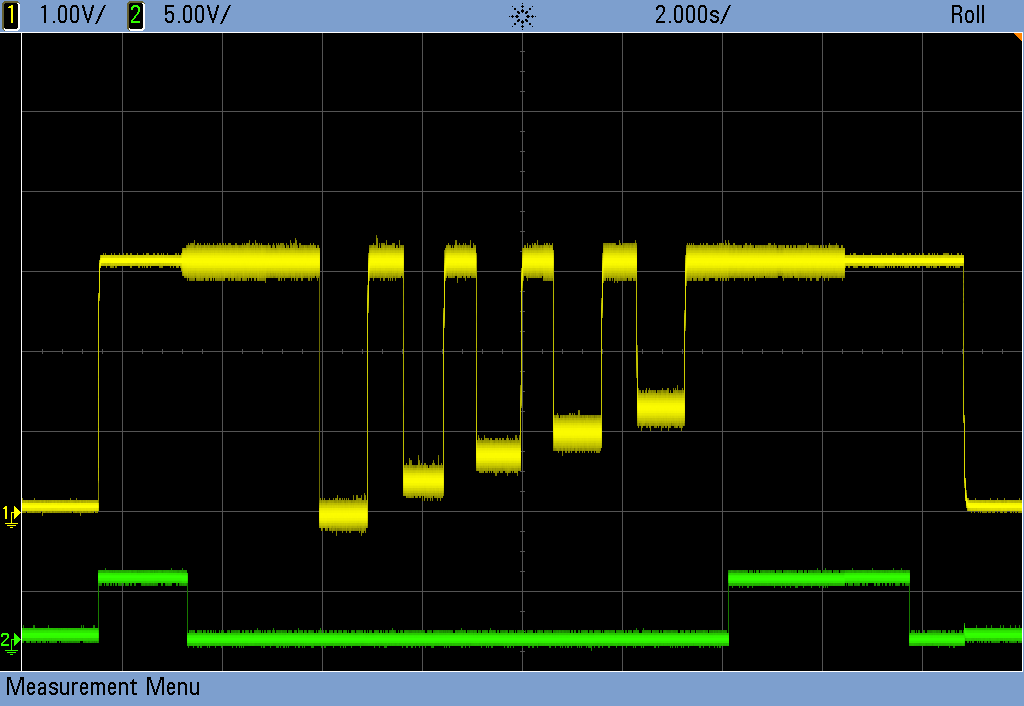Screen dimensions: 1024x706
Task: Click the Roll mode indicator
Action: (x=967, y=15)
